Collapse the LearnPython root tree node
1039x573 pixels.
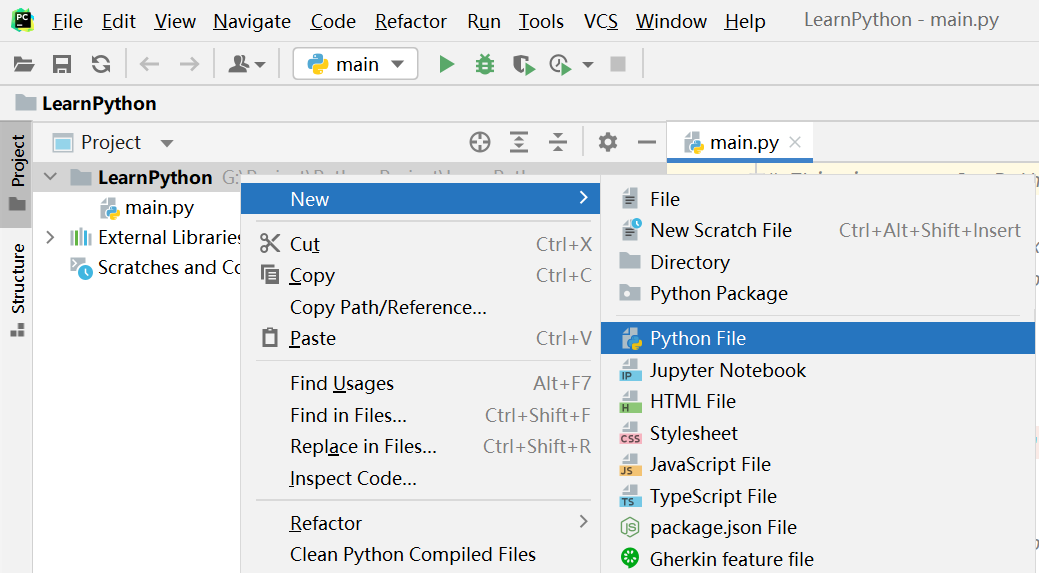[x=50, y=178]
